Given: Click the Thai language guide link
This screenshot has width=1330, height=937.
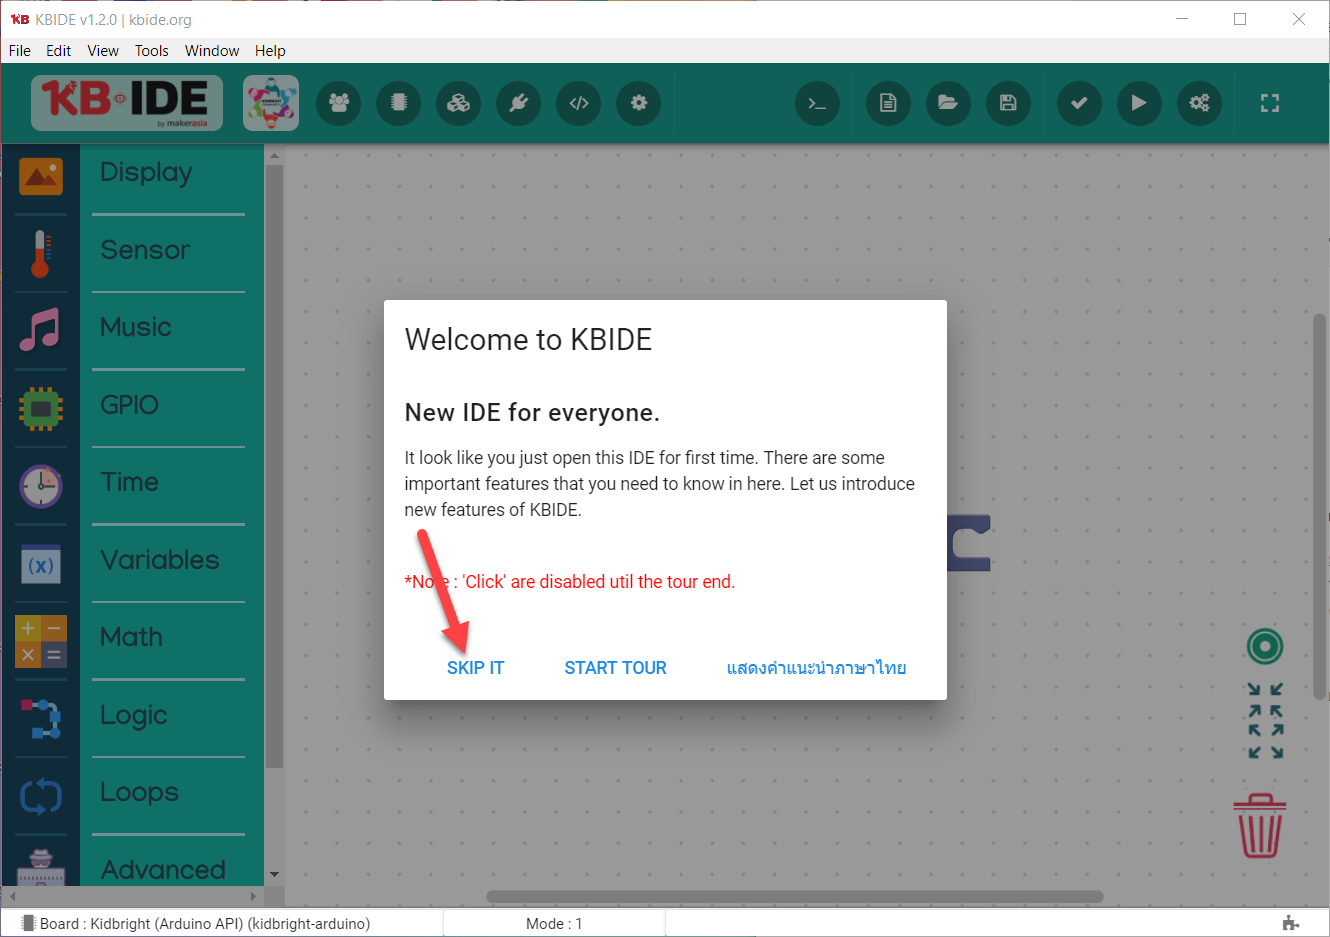Looking at the screenshot, I should 816,668.
